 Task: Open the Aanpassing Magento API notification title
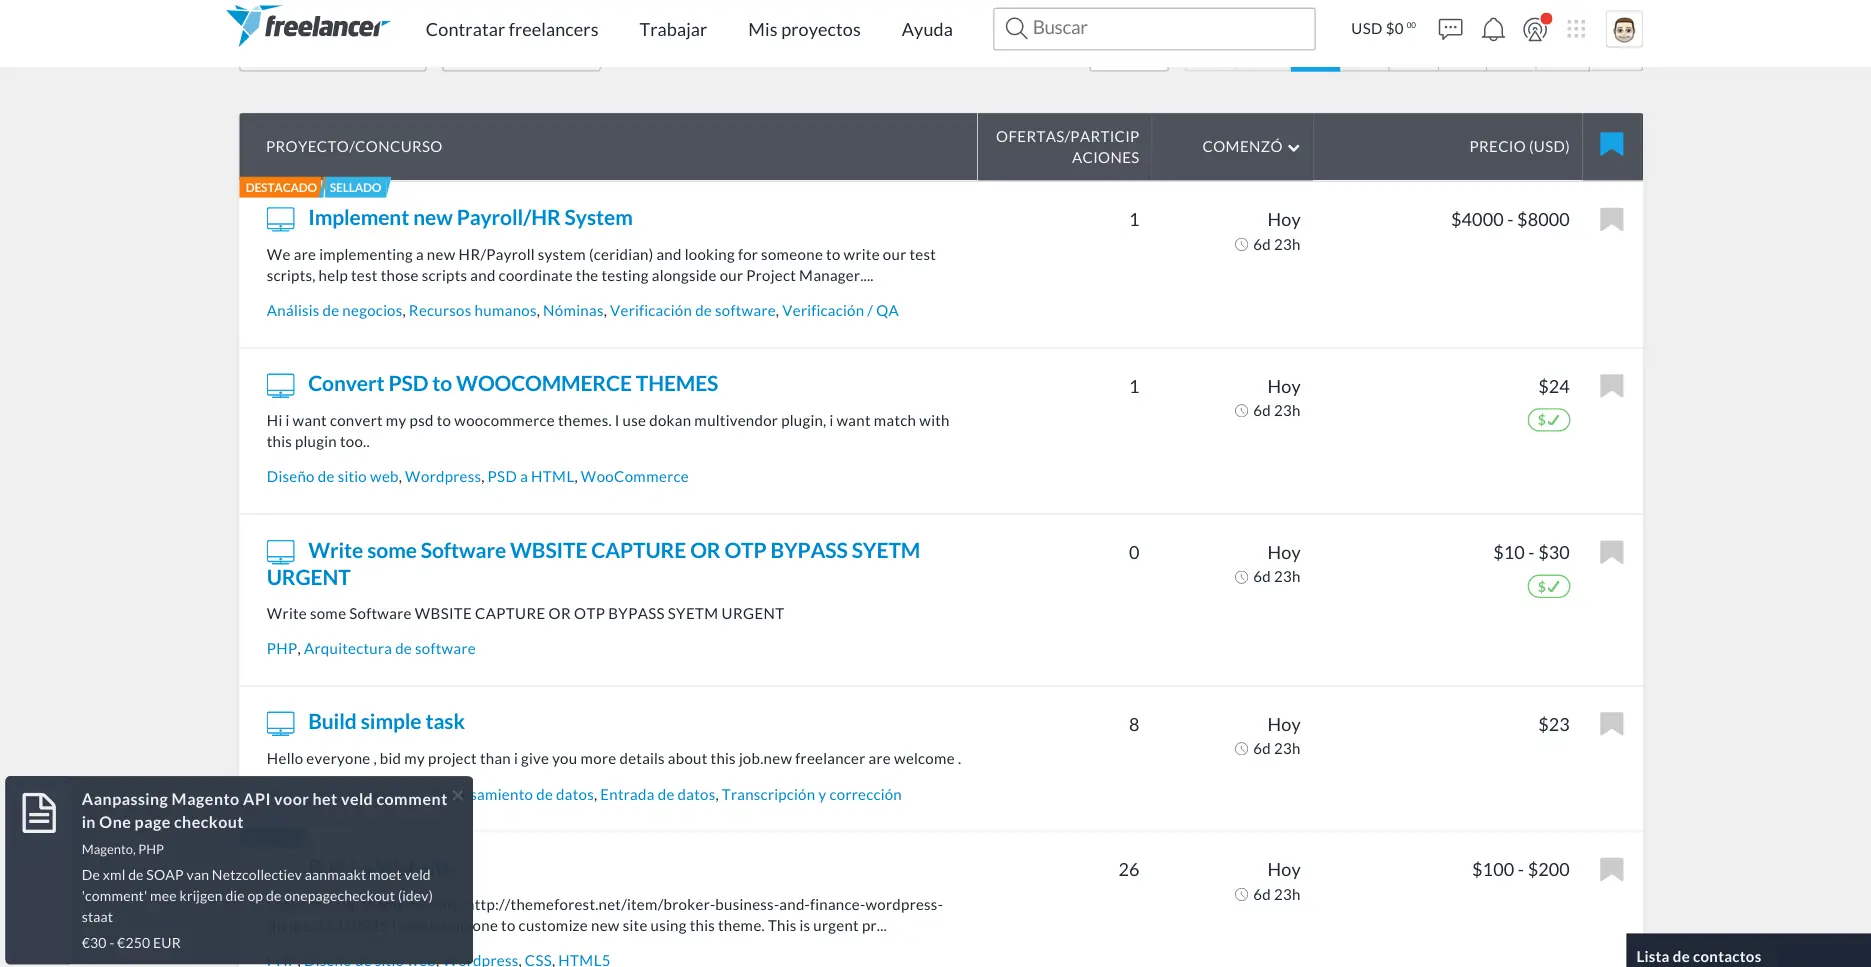(264, 811)
